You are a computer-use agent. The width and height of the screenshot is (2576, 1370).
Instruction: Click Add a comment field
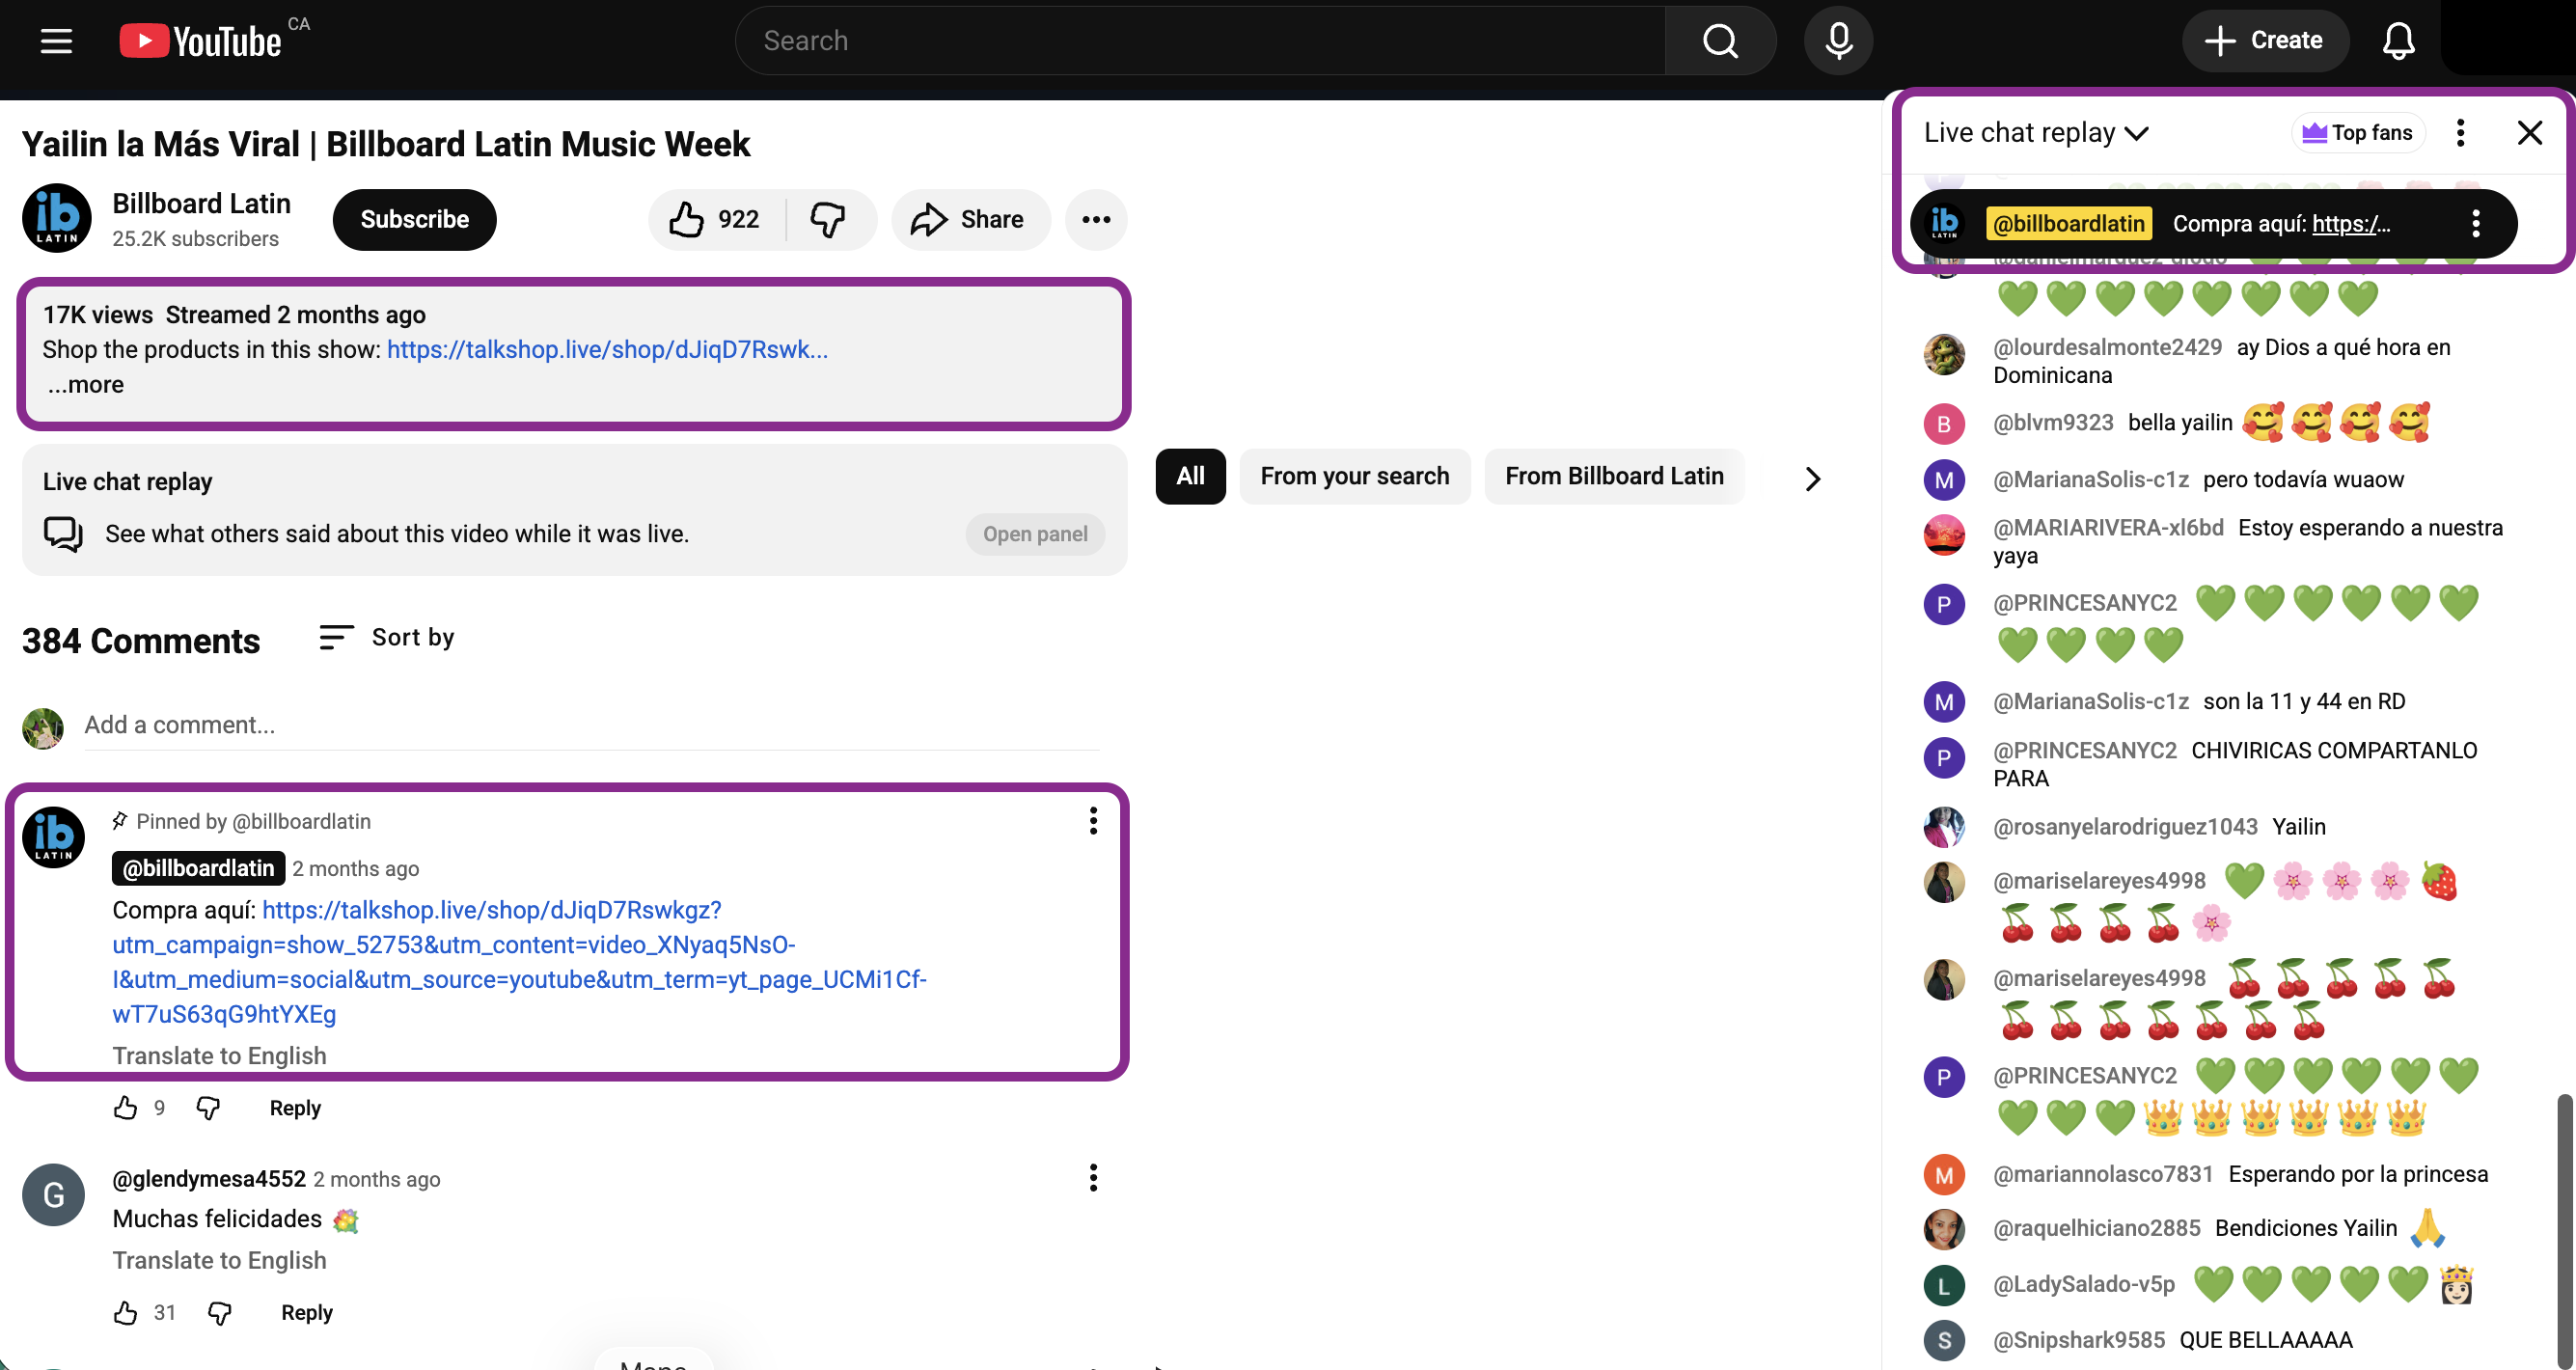tap(591, 725)
